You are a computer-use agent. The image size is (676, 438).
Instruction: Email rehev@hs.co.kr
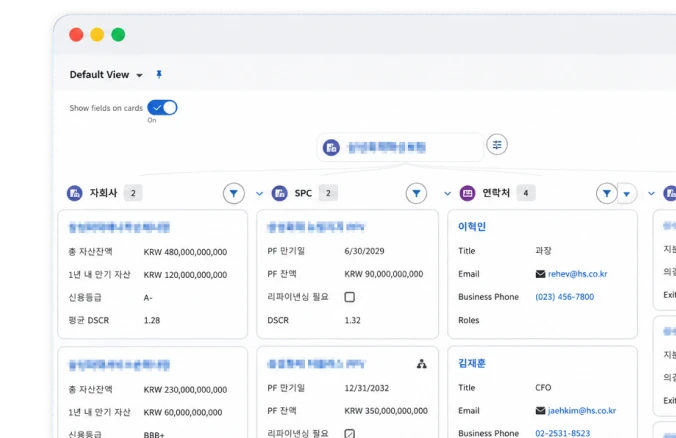click(578, 274)
